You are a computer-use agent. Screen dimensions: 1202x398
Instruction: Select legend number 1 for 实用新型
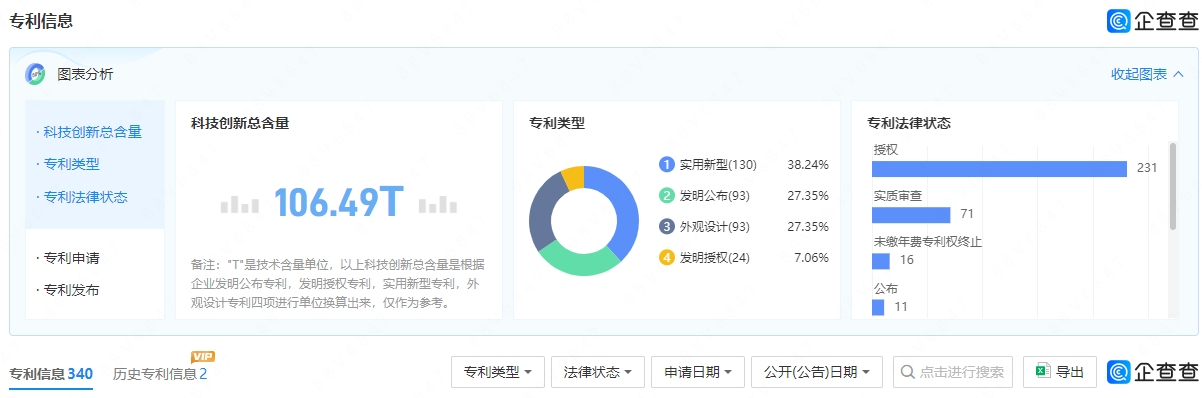point(667,164)
